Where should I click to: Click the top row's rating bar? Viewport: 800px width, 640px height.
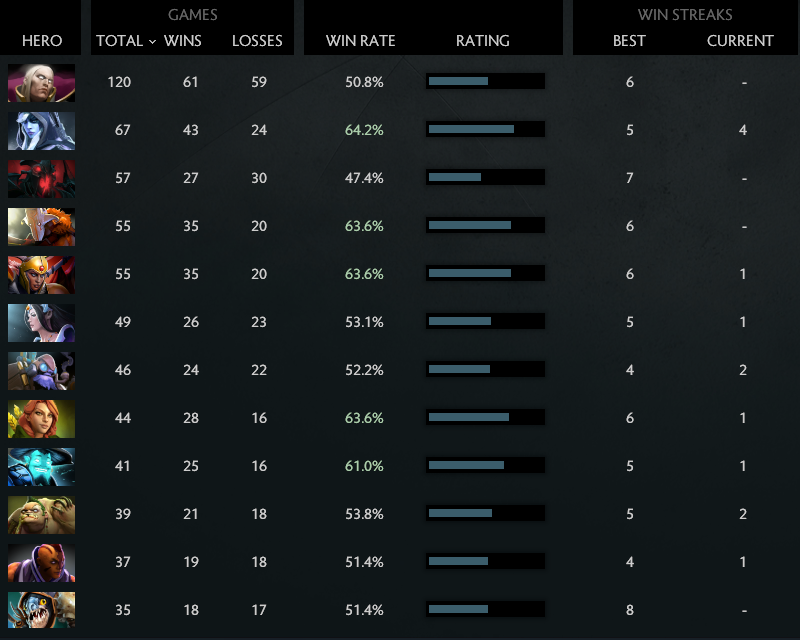(x=484, y=82)
